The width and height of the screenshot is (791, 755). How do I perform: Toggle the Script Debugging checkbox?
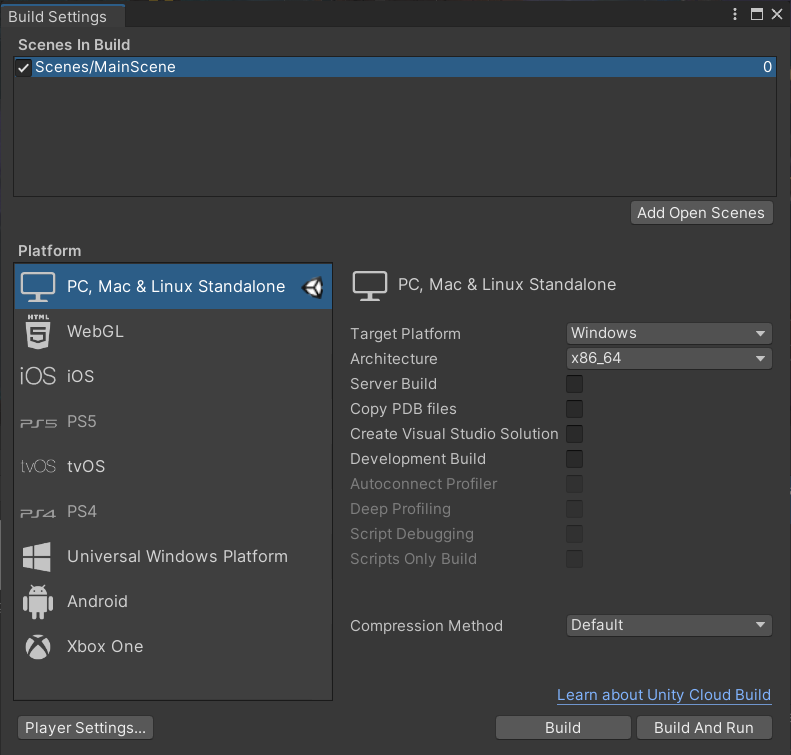575,534
